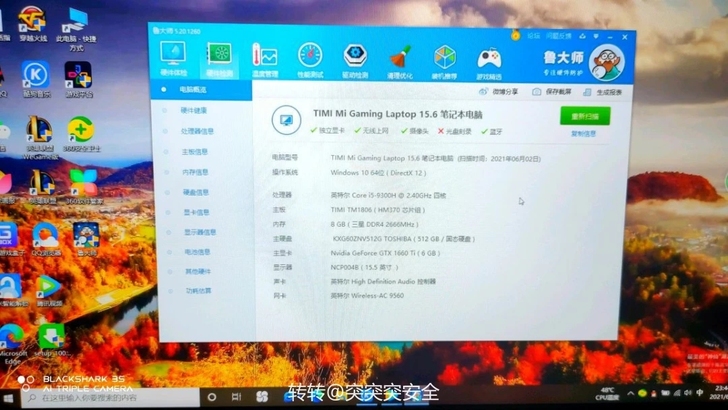This screenshot has height=410, width=728.
Task: Click the Core i5-9300H processor text
Action: coord(388,195)
